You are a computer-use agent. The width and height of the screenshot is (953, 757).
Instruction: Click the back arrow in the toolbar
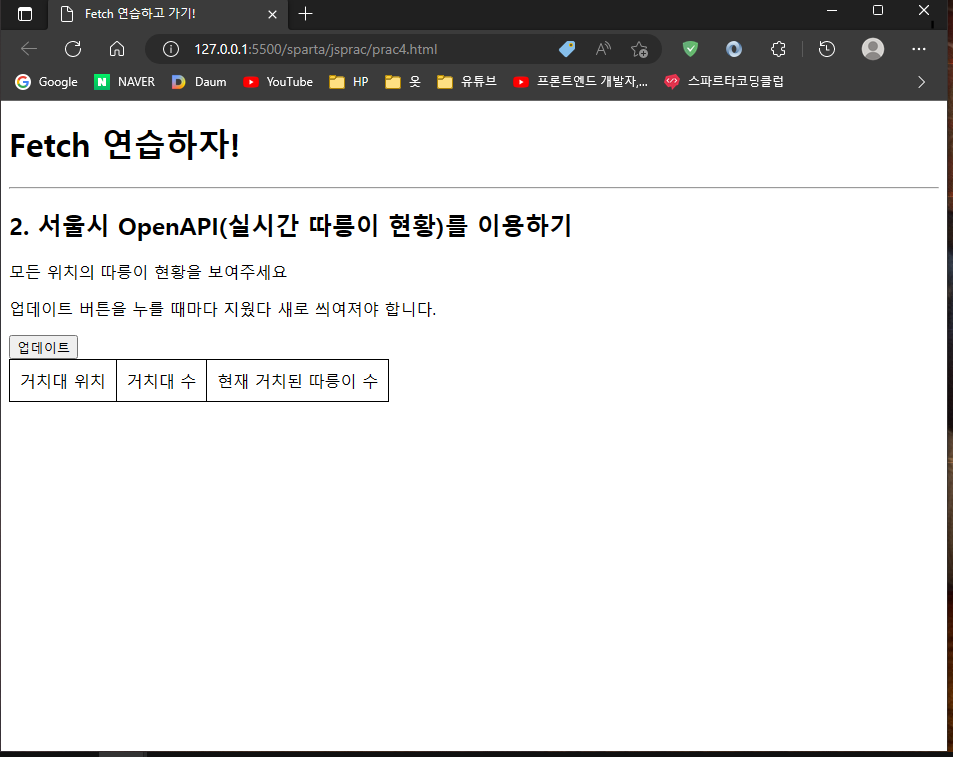click(29, 49)
